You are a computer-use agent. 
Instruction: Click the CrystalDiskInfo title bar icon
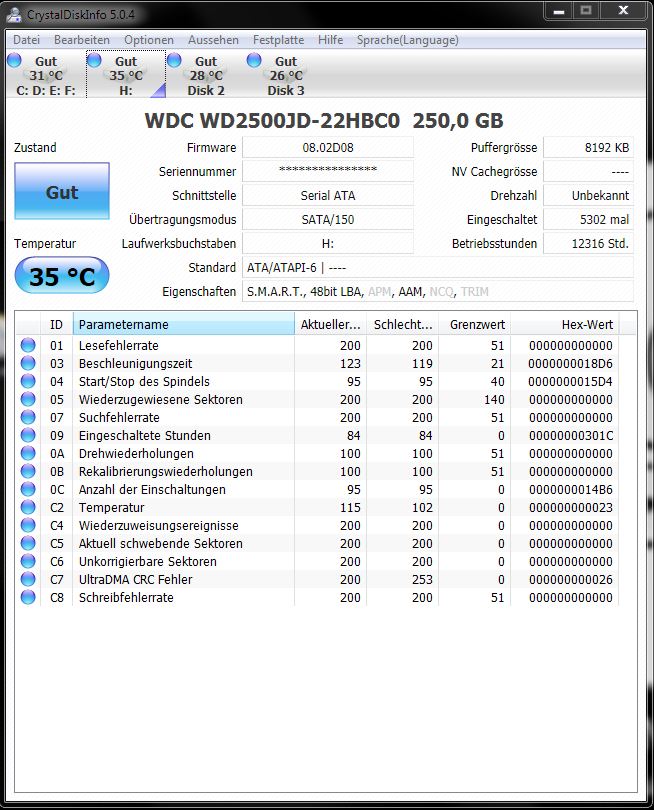pyautogui.click(x=14, y=14)
